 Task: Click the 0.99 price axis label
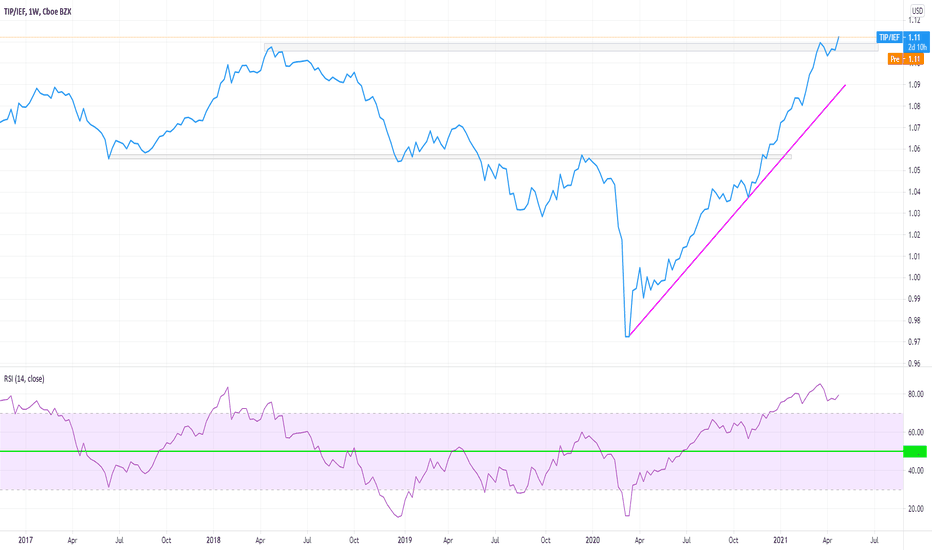[914, 298]
